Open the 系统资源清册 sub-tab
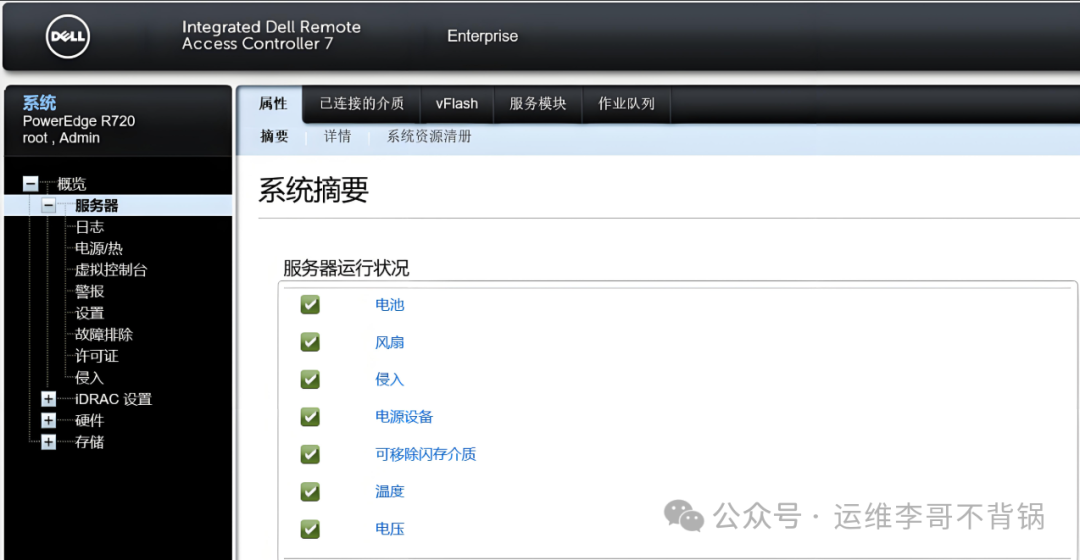The height and width of the screenshot is (560, 1080). [429, 136]
